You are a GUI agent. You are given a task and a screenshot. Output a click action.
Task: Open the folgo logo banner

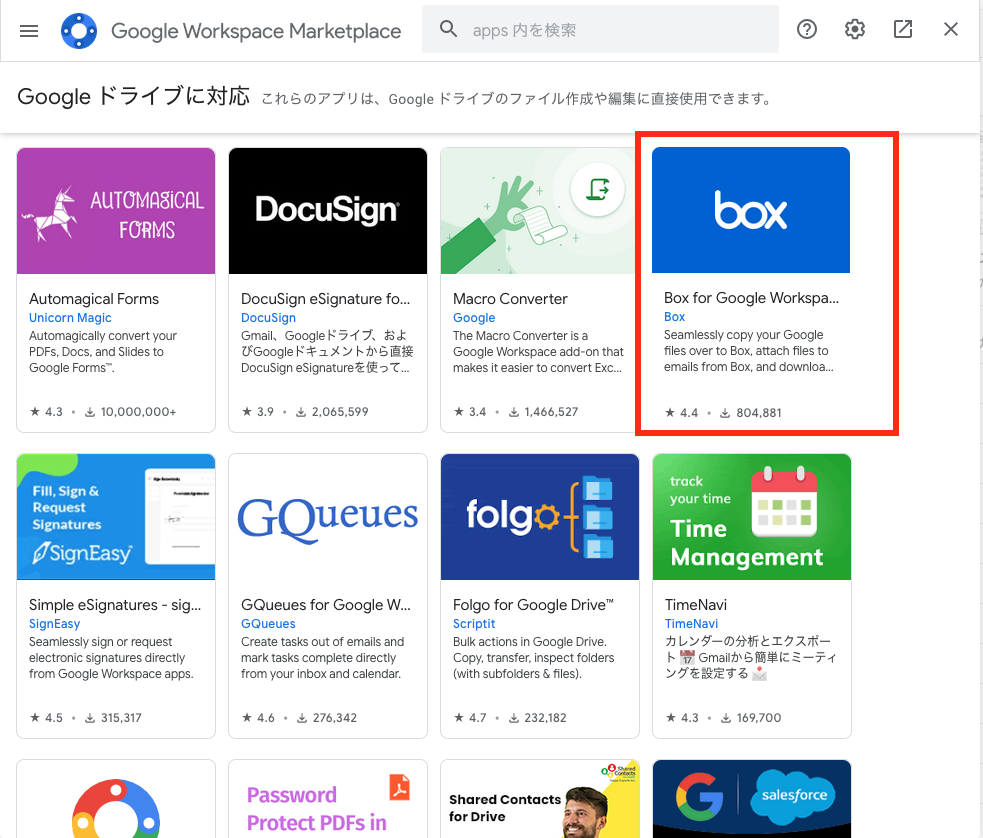(x=540, y=517)
